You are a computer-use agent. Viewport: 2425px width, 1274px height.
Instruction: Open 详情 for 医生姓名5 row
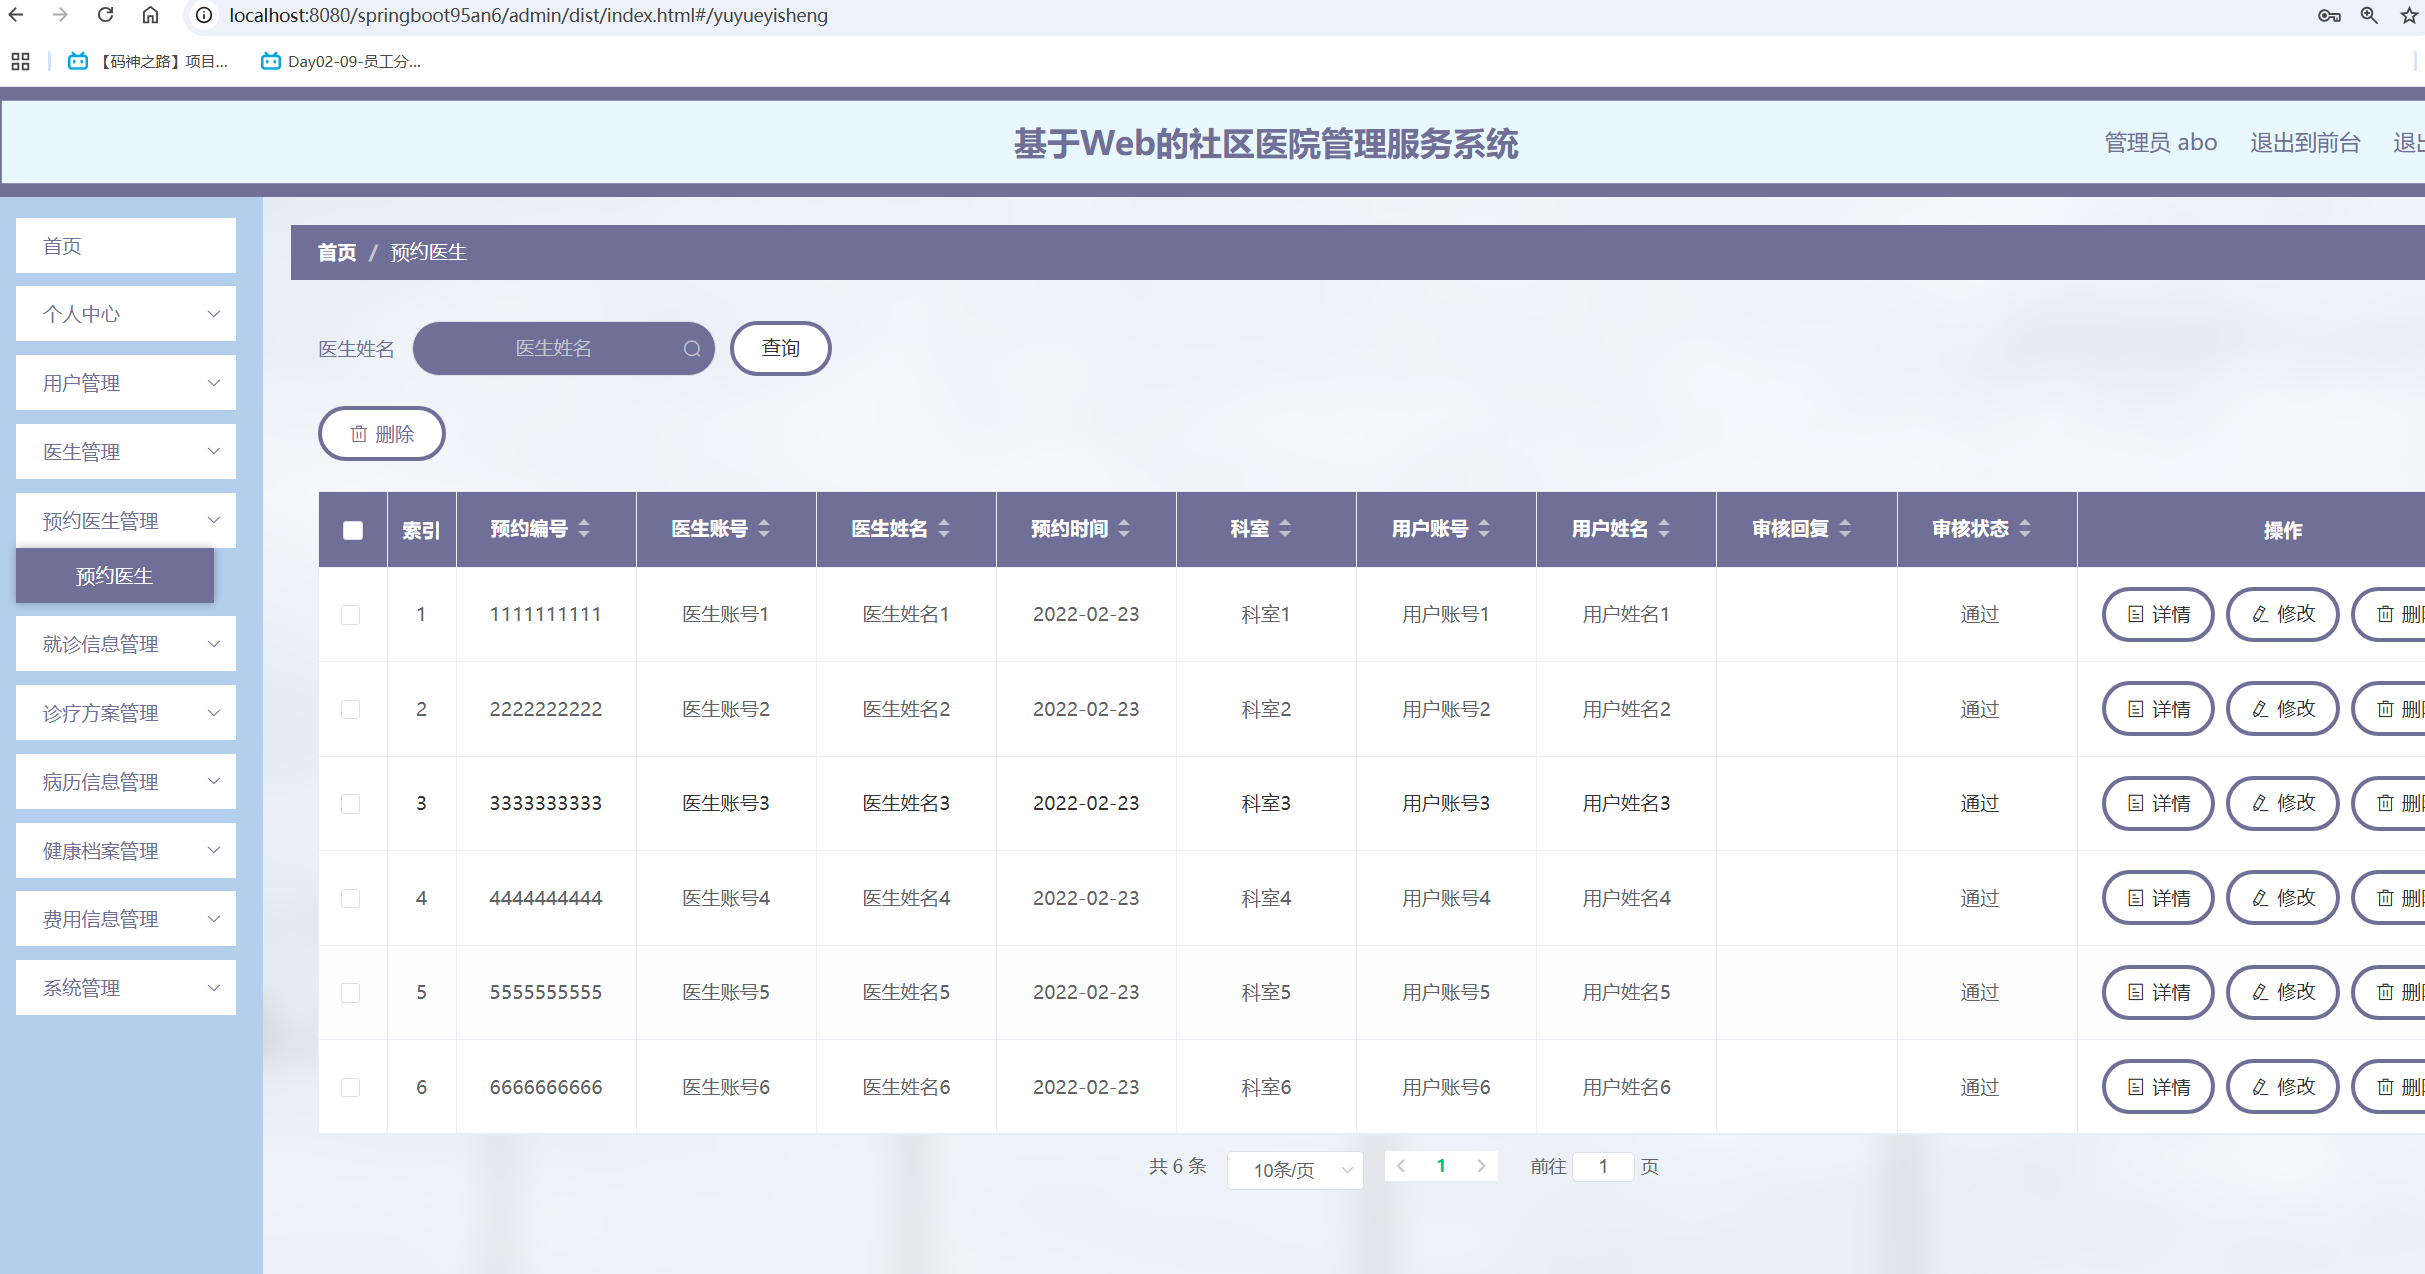pos(2158,992)
